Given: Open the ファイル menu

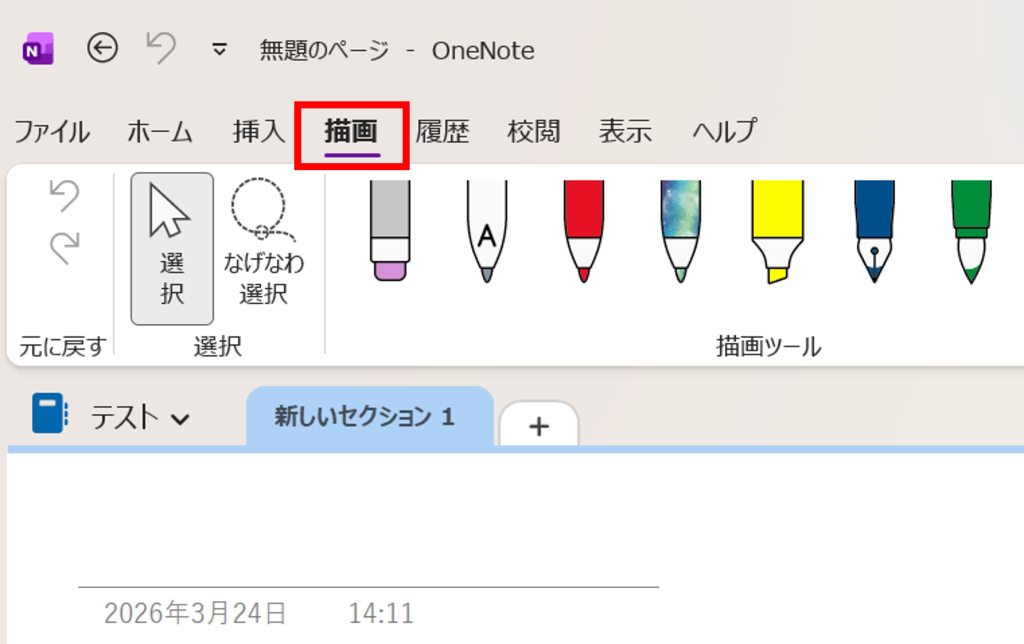Looking at the screenshot, I should tap(51, 131).
